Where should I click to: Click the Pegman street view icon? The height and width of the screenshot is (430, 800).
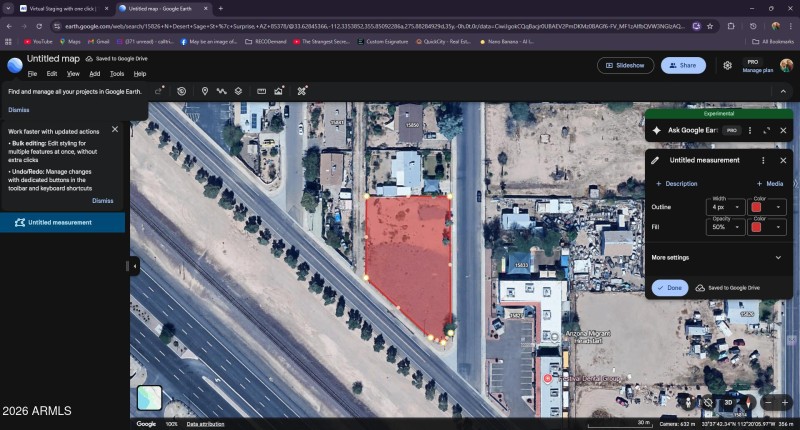[x=686, y=402]
